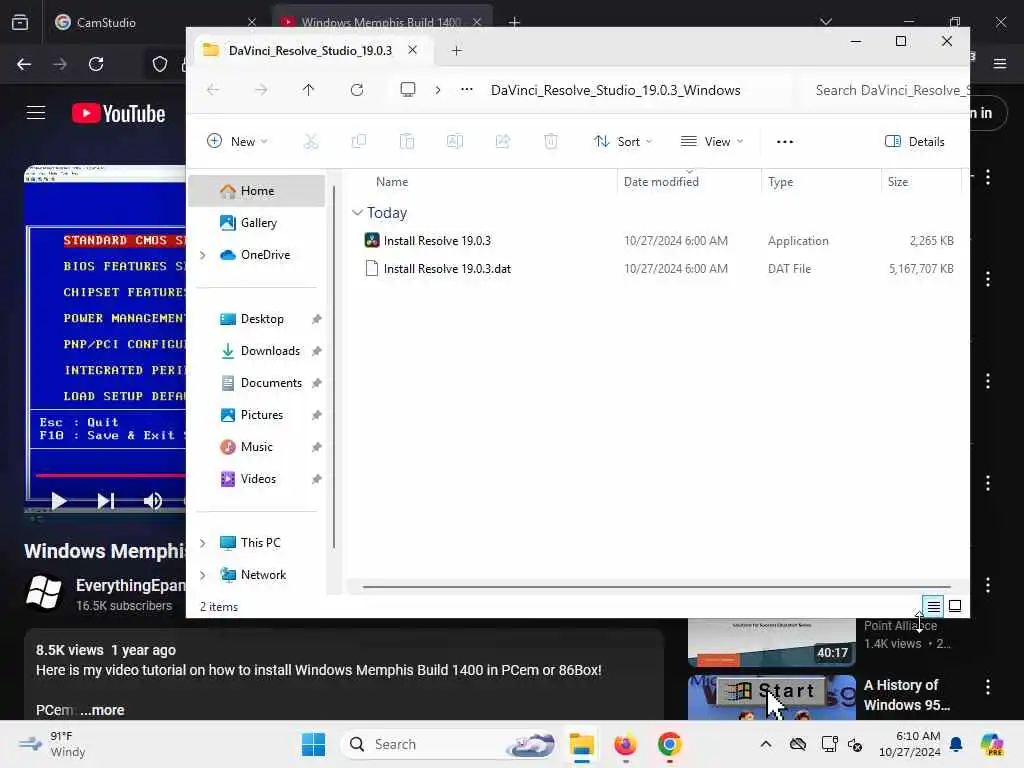Switch to large thumbnails view layout
This screenshot has width=1024, height=768.
(x=955, y=607)
